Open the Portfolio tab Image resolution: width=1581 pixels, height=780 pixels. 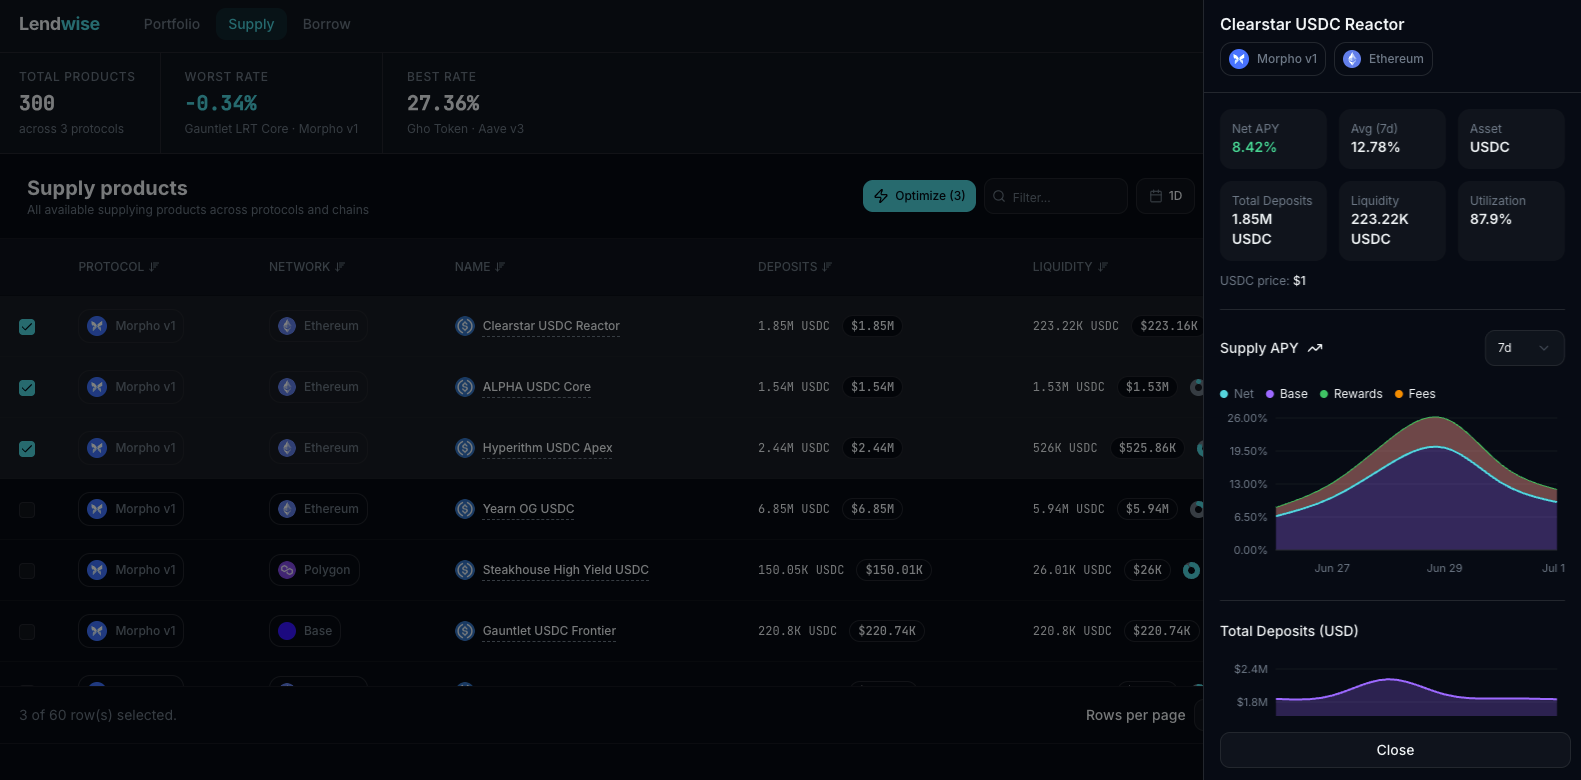tap(171, 24)
